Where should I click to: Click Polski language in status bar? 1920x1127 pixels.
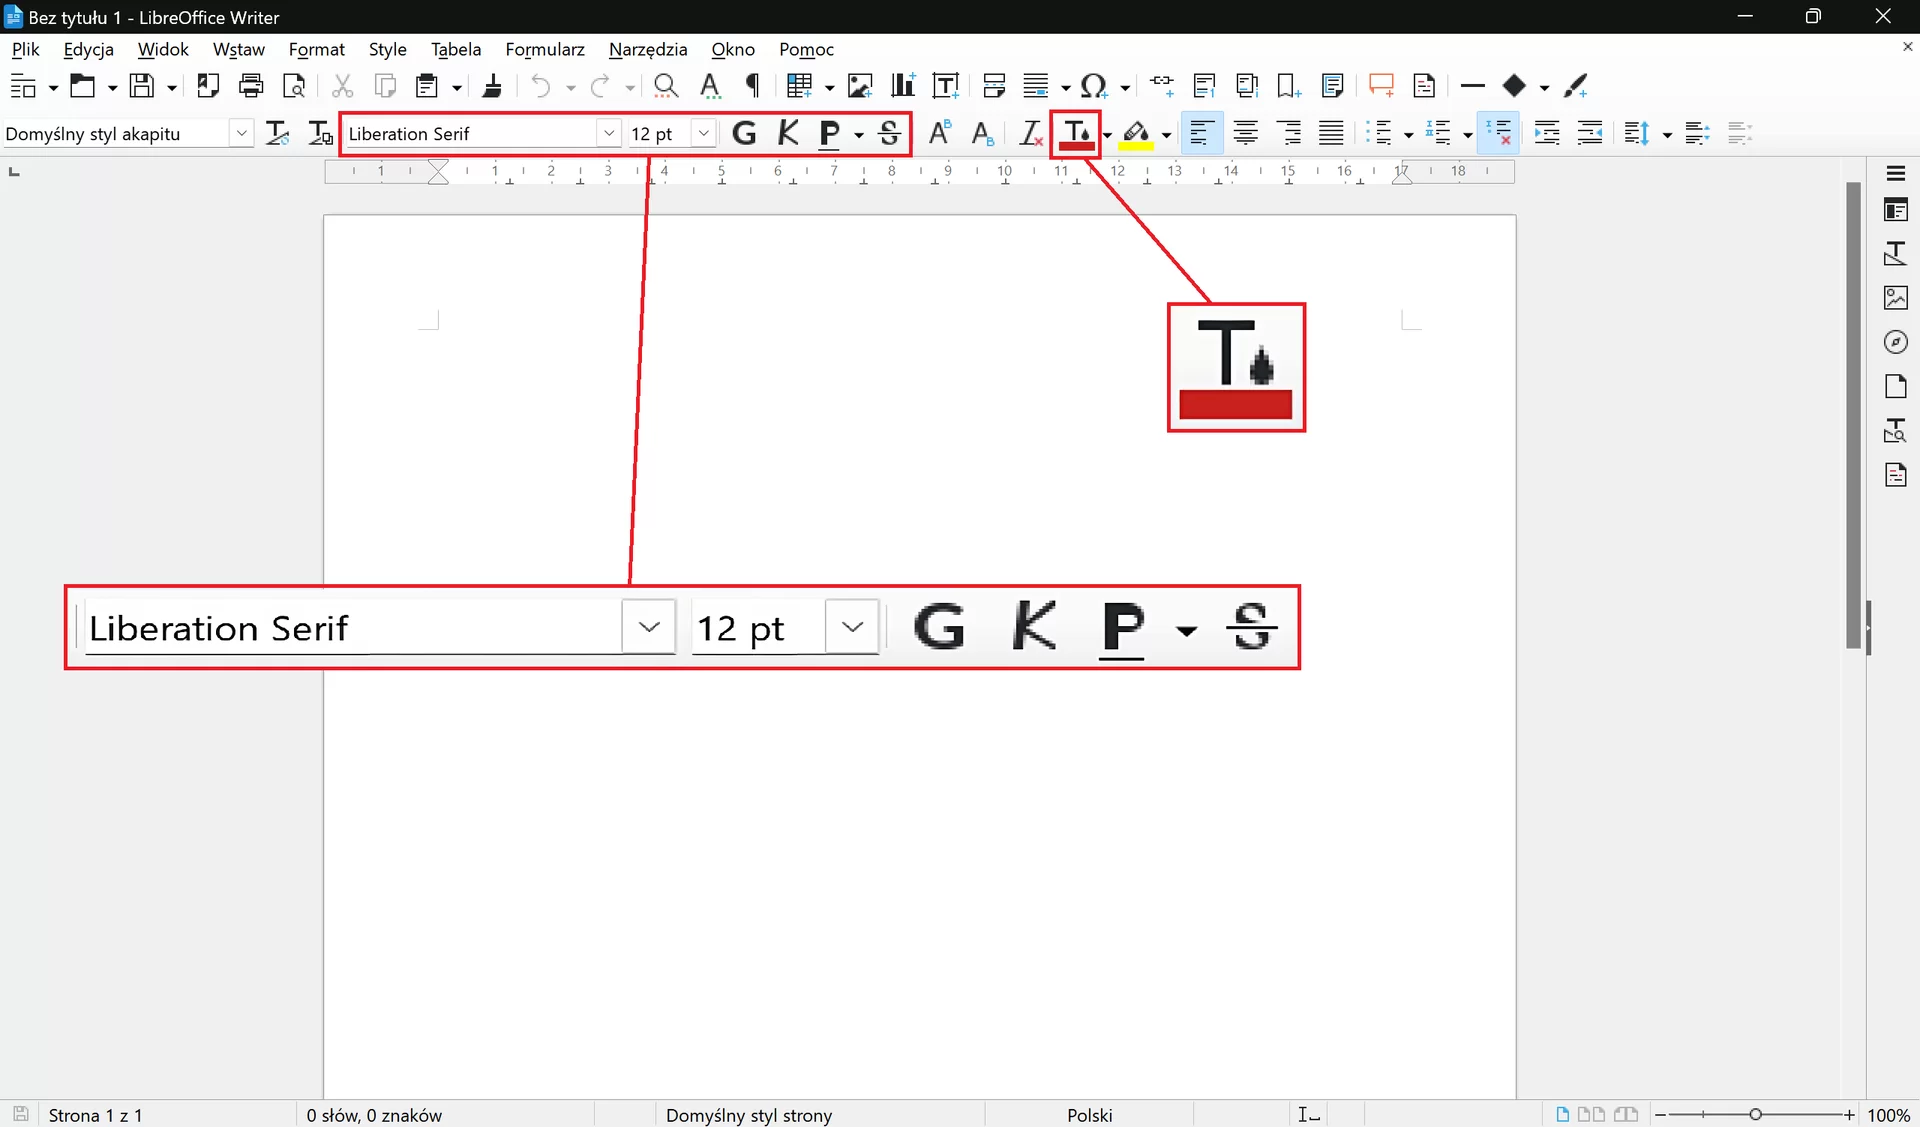1089,1114
